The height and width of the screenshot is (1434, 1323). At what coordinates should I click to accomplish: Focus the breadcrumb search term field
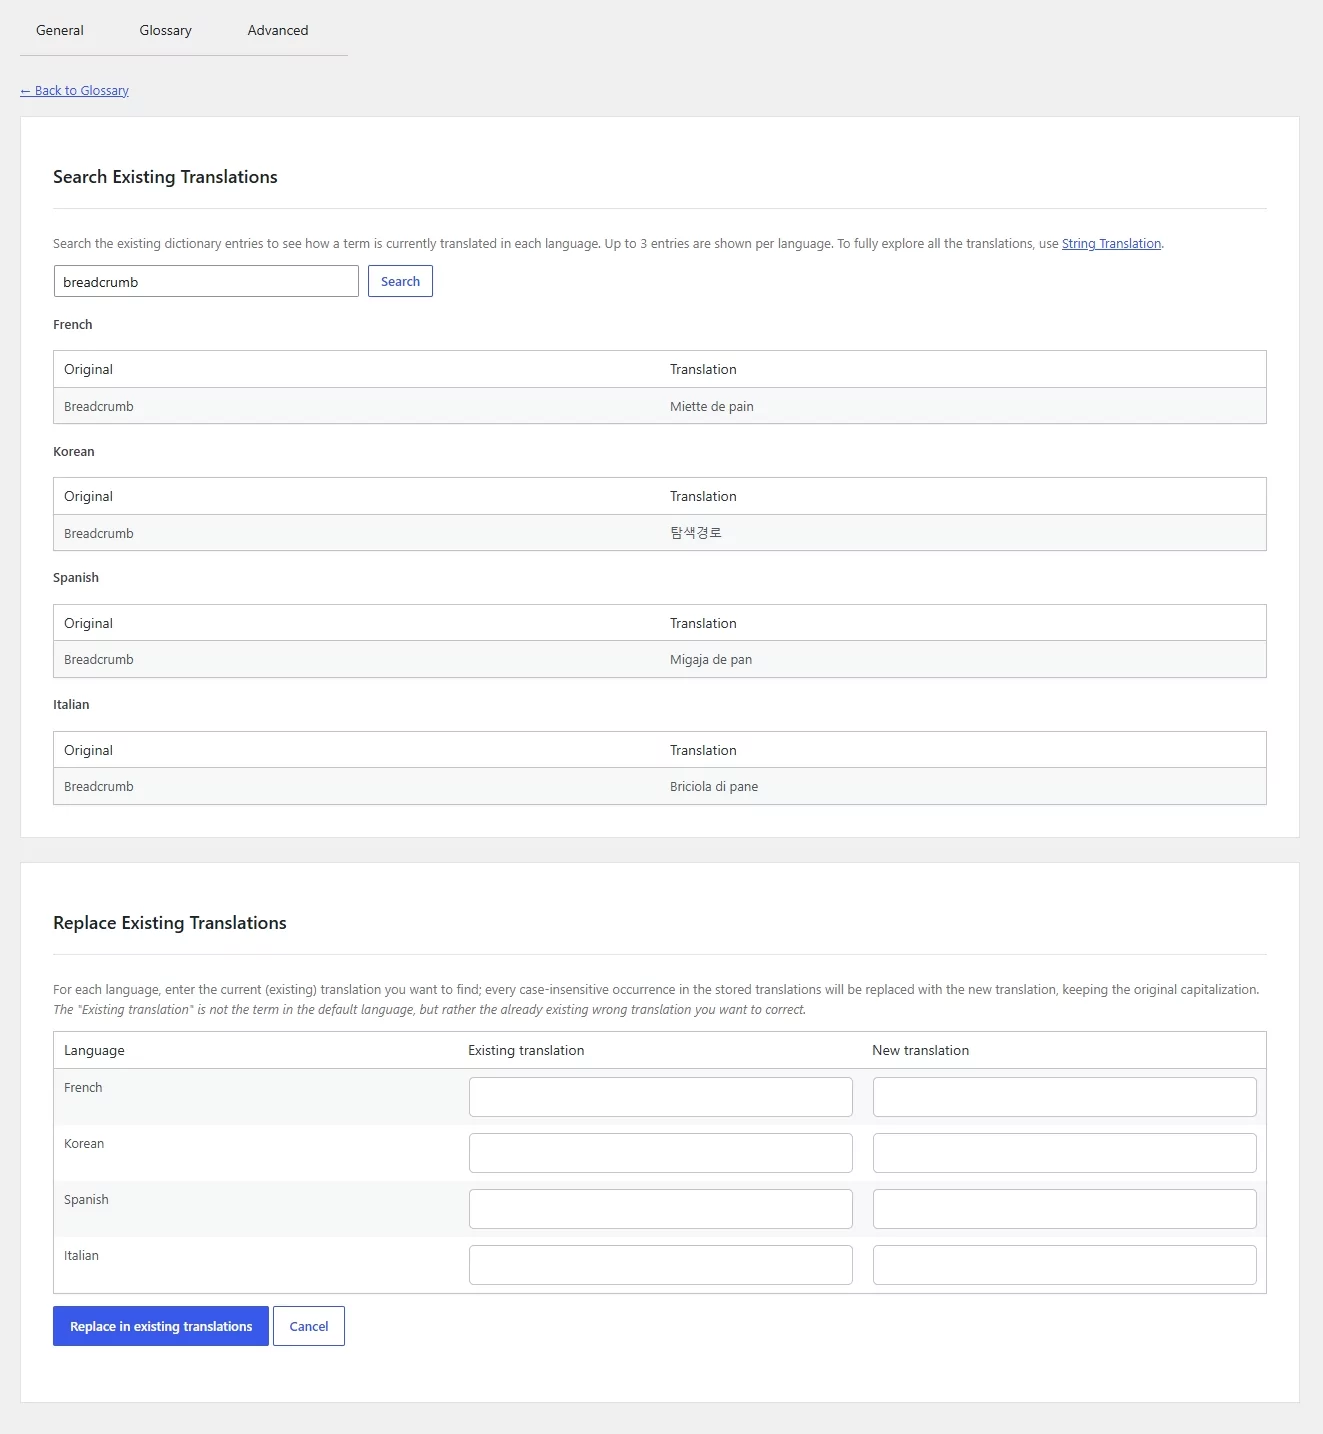tap(206, 281)
